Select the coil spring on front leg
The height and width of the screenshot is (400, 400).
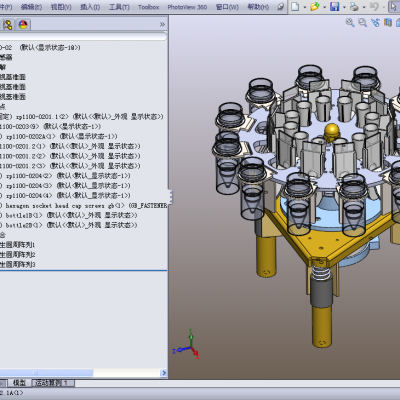click(321, 273)
